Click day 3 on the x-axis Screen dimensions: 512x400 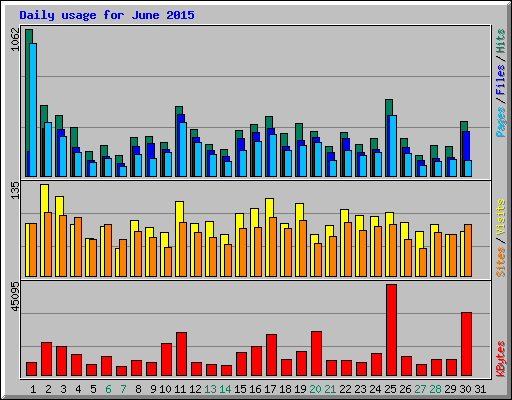pos(63,389)
